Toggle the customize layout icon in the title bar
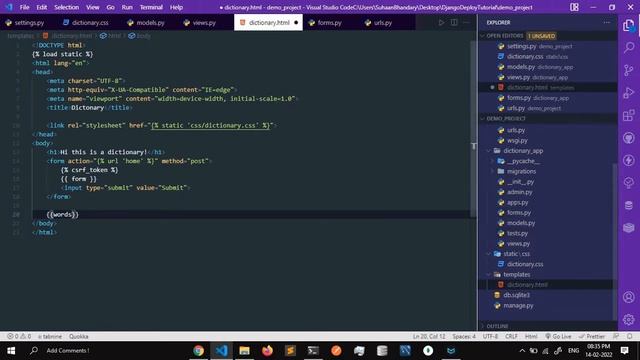Viewport: 640px width, 360px height. (574, 7)
